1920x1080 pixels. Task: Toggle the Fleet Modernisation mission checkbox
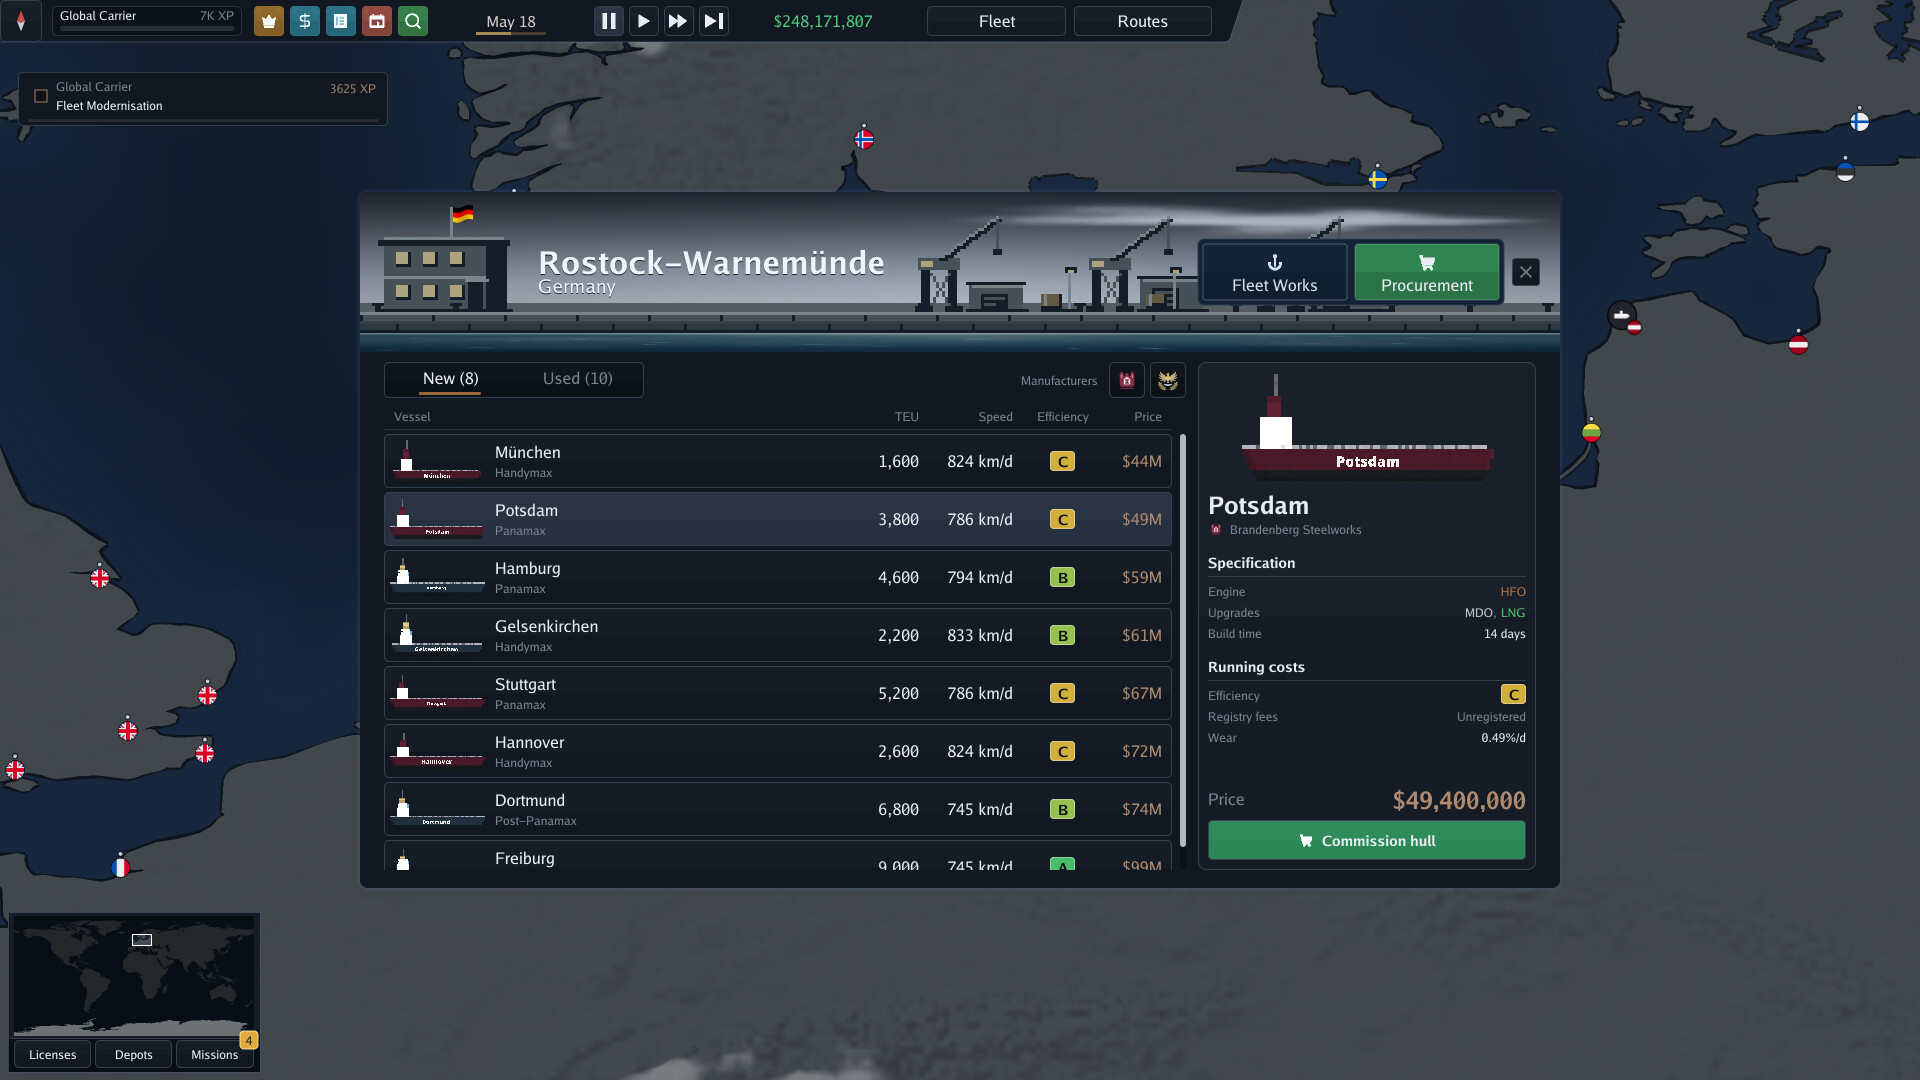coord(41,96)
